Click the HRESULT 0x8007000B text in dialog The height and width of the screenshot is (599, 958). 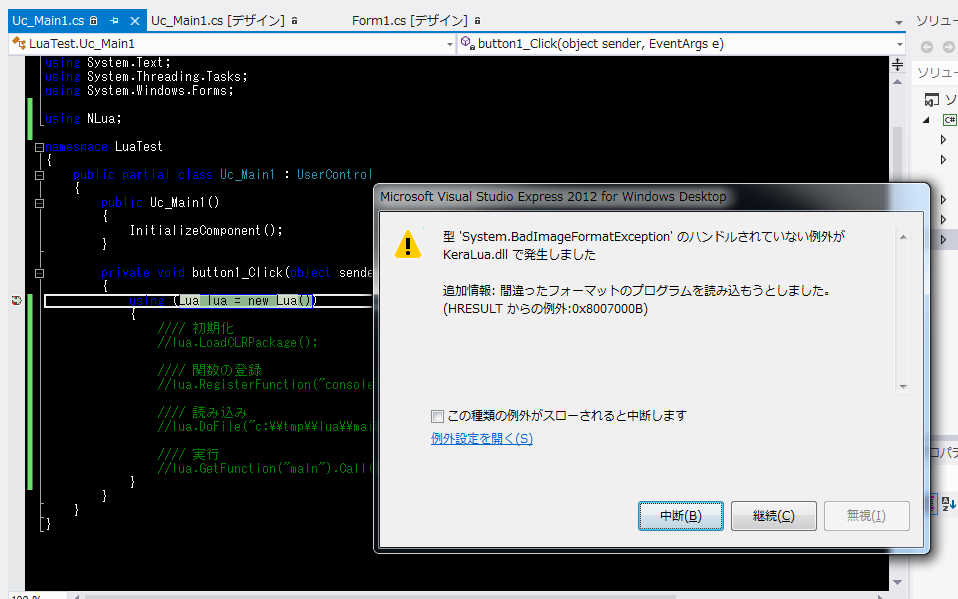point(545,309)
